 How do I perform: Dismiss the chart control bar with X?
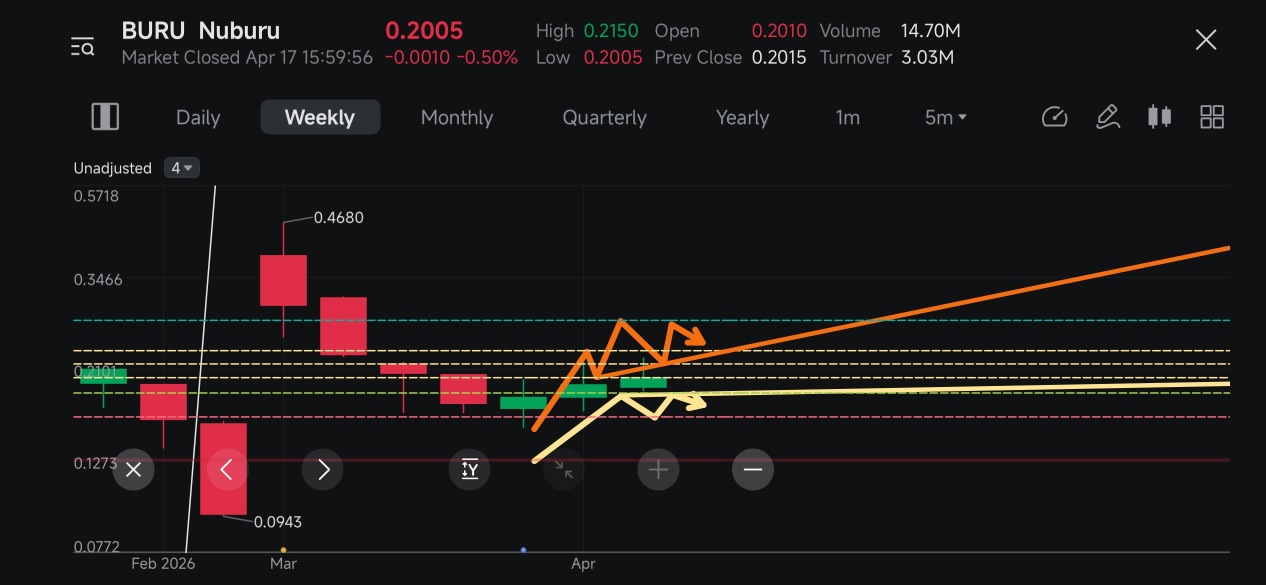[x=134, y=469]
